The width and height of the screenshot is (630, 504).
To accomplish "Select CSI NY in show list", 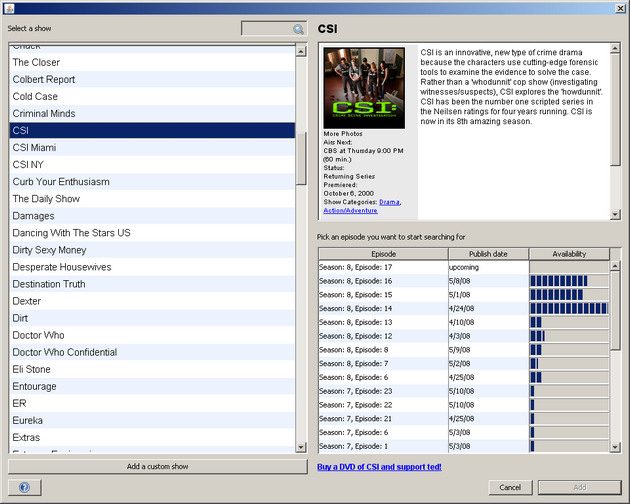I will click(152, 165).
